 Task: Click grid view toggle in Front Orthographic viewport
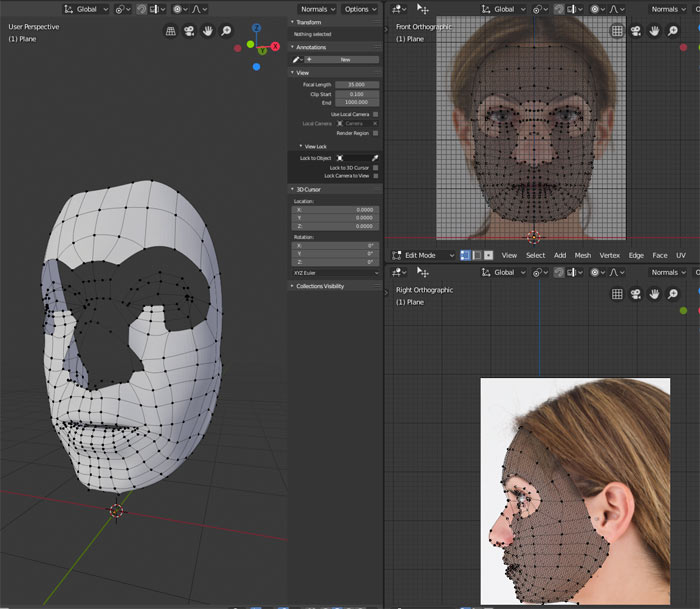click(x=617, y=31)
